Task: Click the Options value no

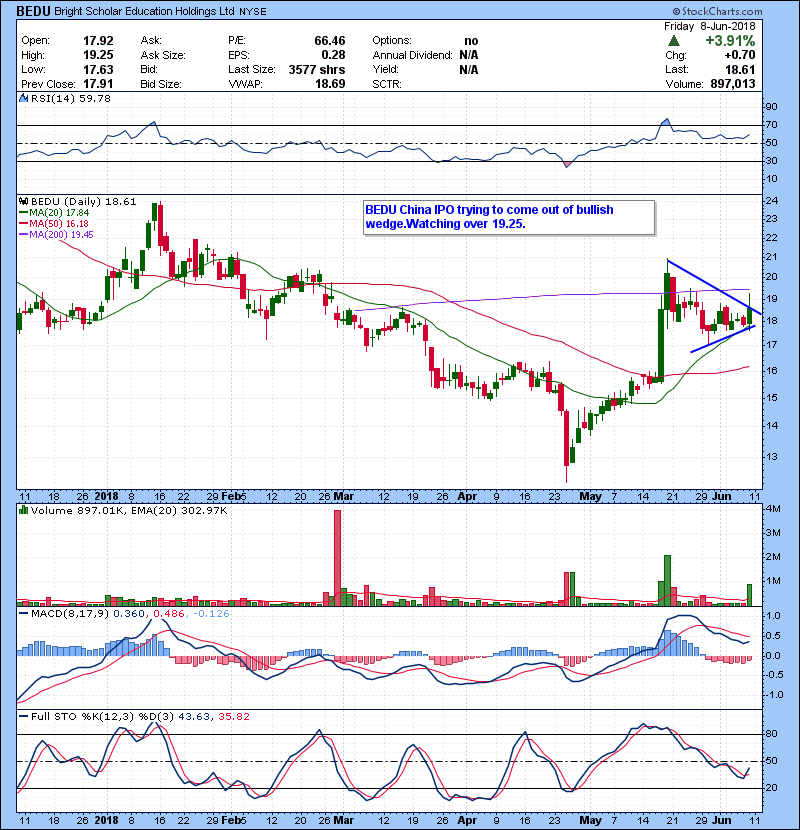Action: click(x=471, y=41)
